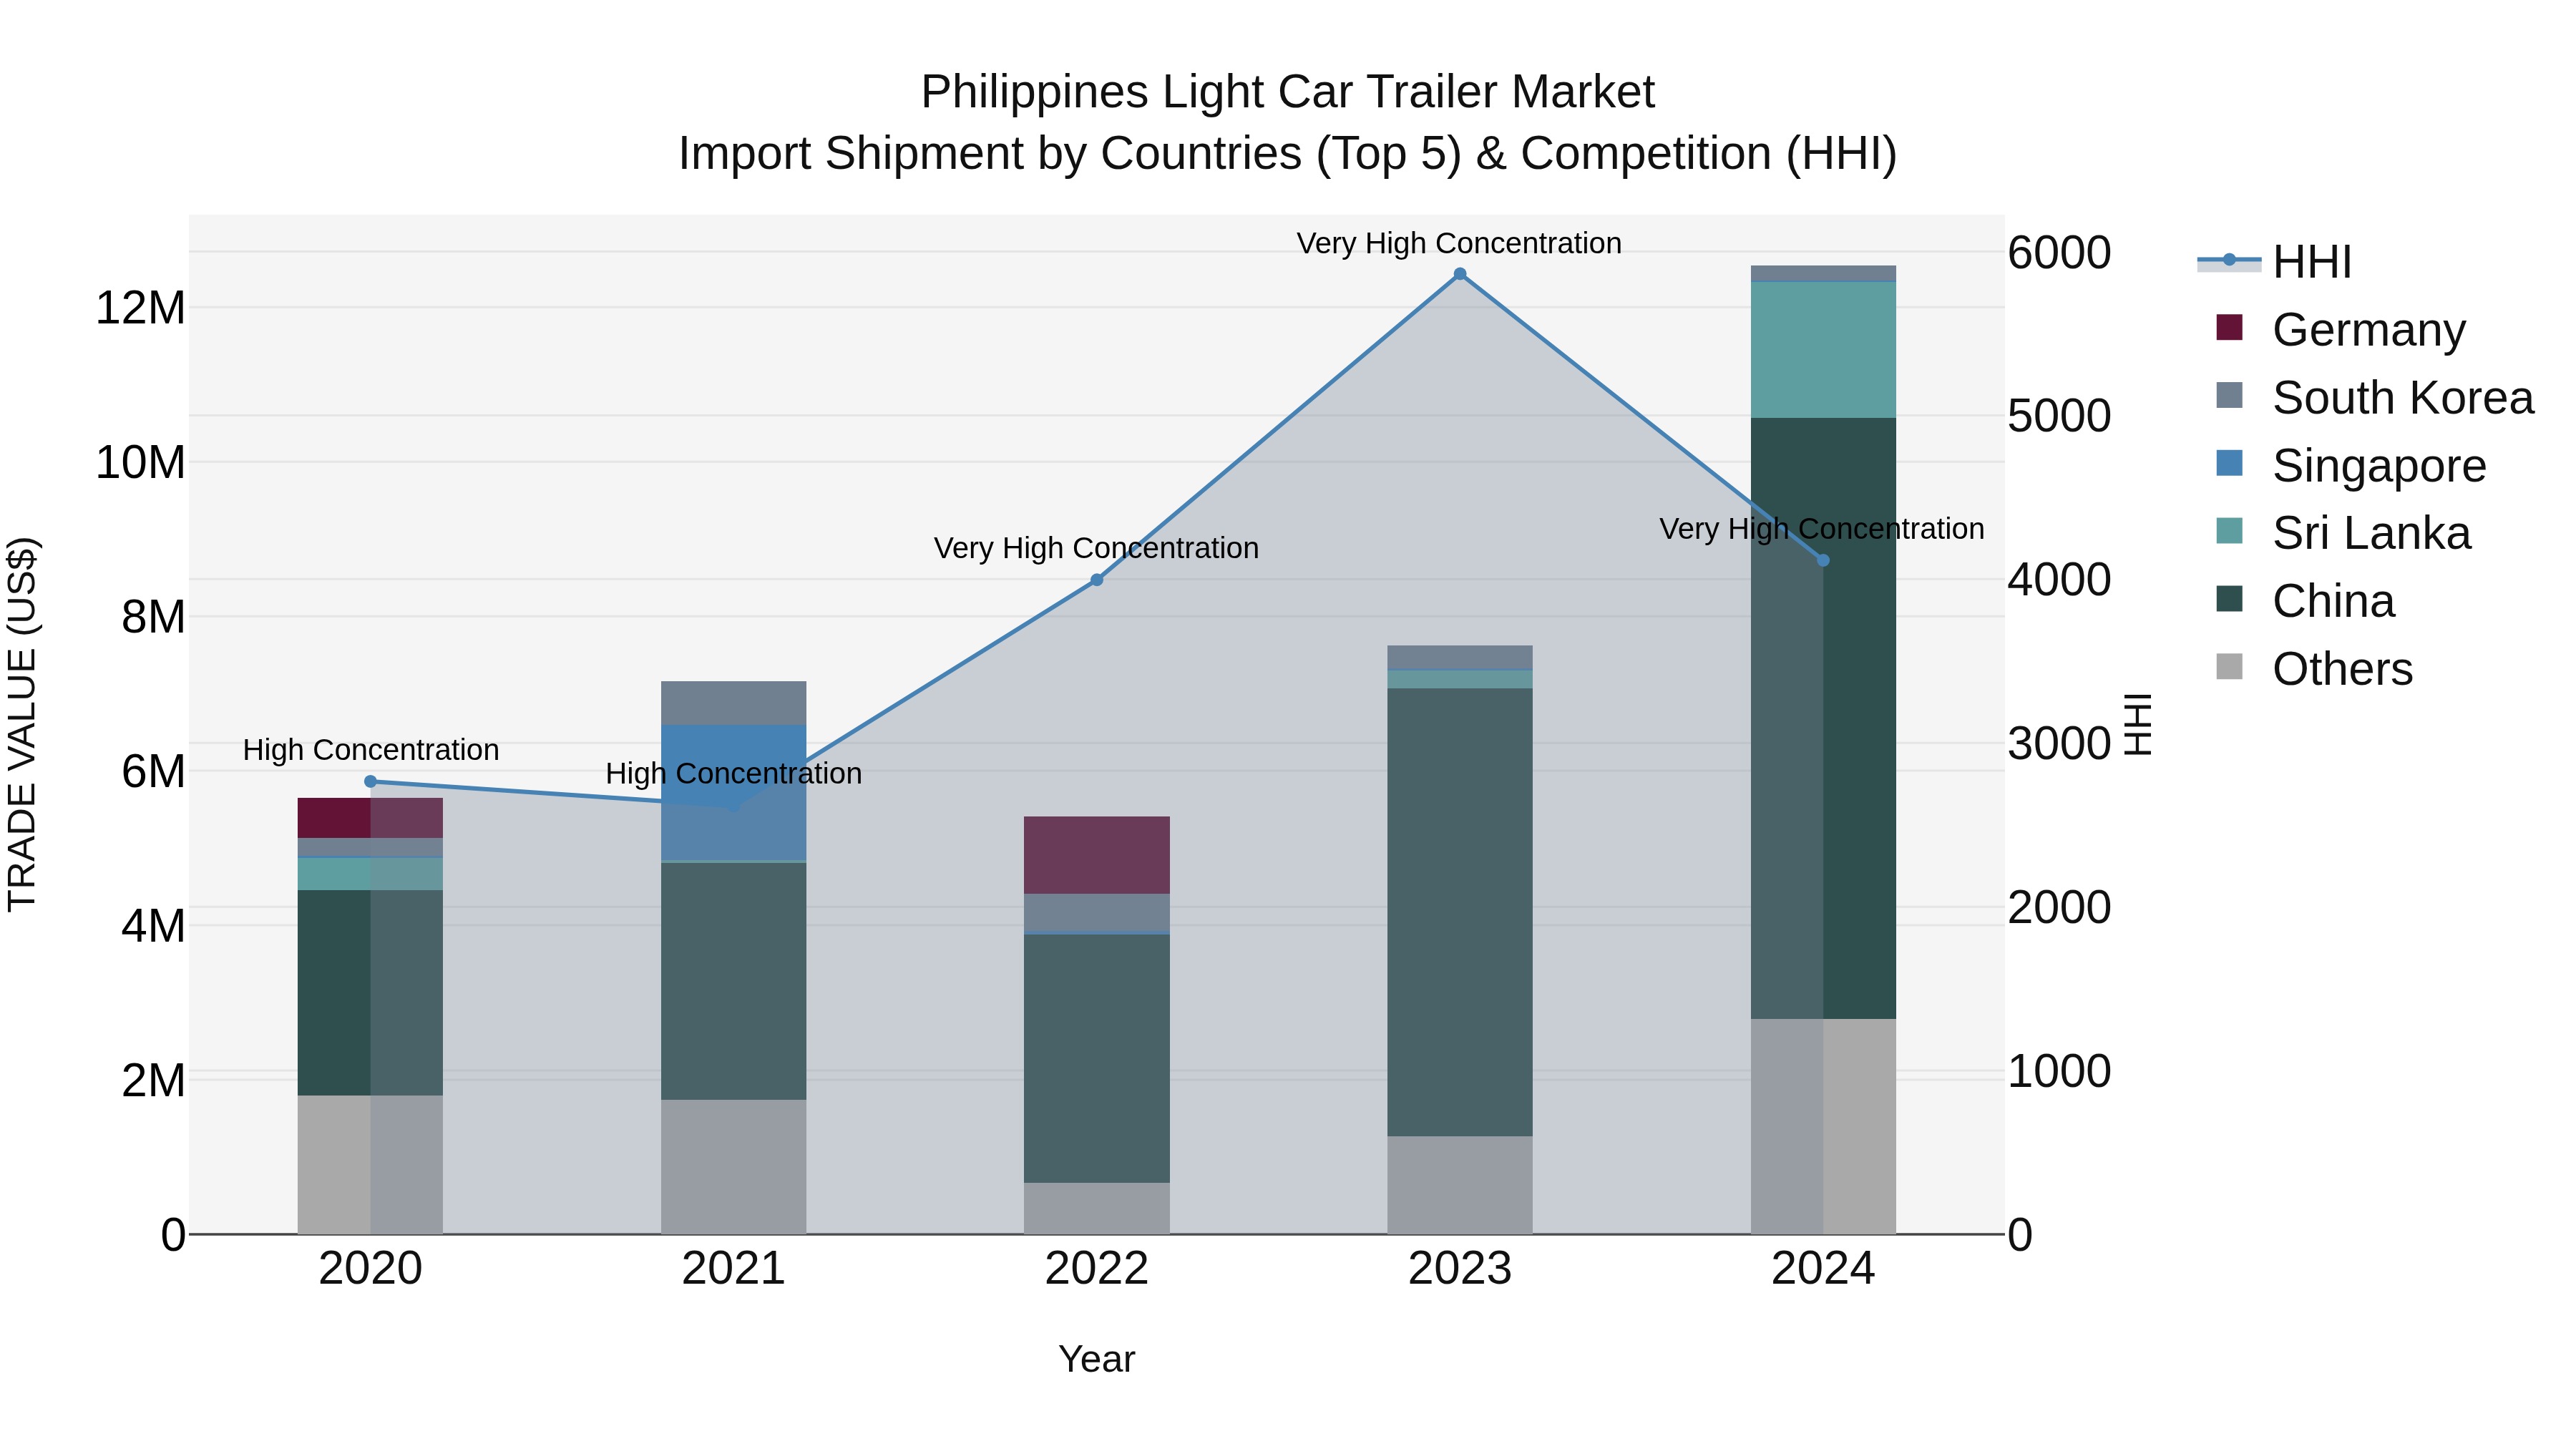The image size is (2576, 1449).
Task: Select the Sri Lanka bar segment in 2024
Action: coord(1822,350)
